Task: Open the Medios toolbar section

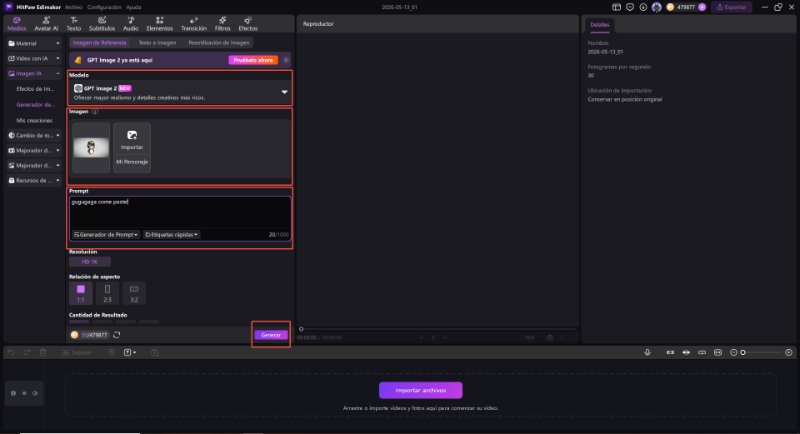Action: point(17,24)
